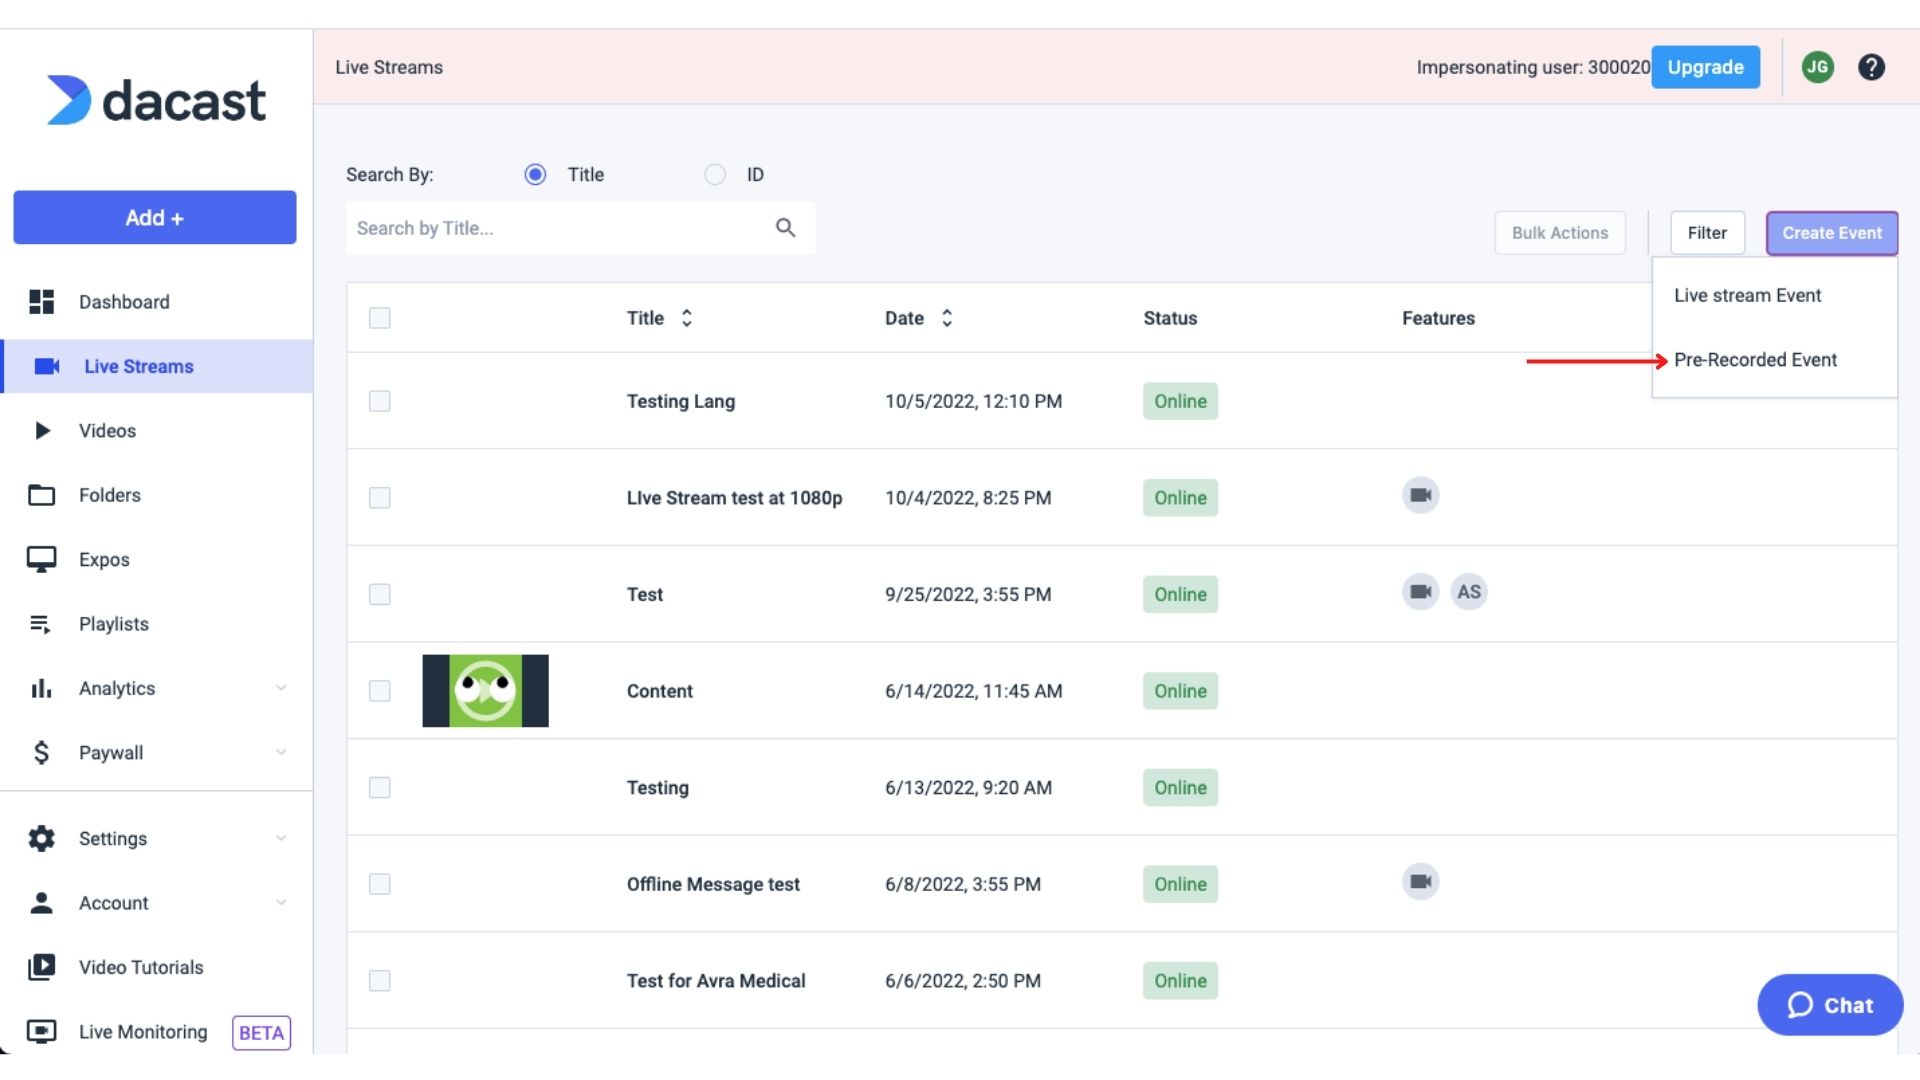Open Live Monitoring in sidebar

click(x=143, y=1032)
